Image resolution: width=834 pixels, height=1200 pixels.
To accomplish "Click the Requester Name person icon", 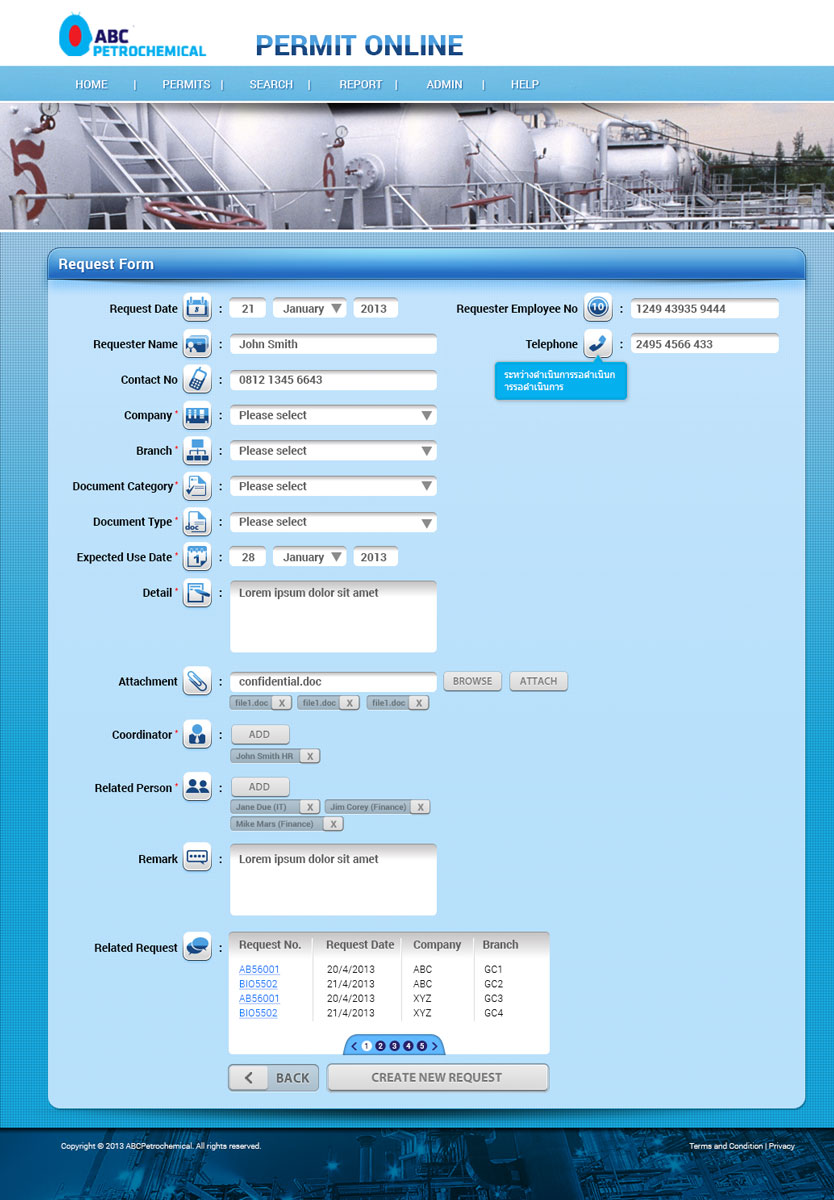I will click(x=197, y=343).
